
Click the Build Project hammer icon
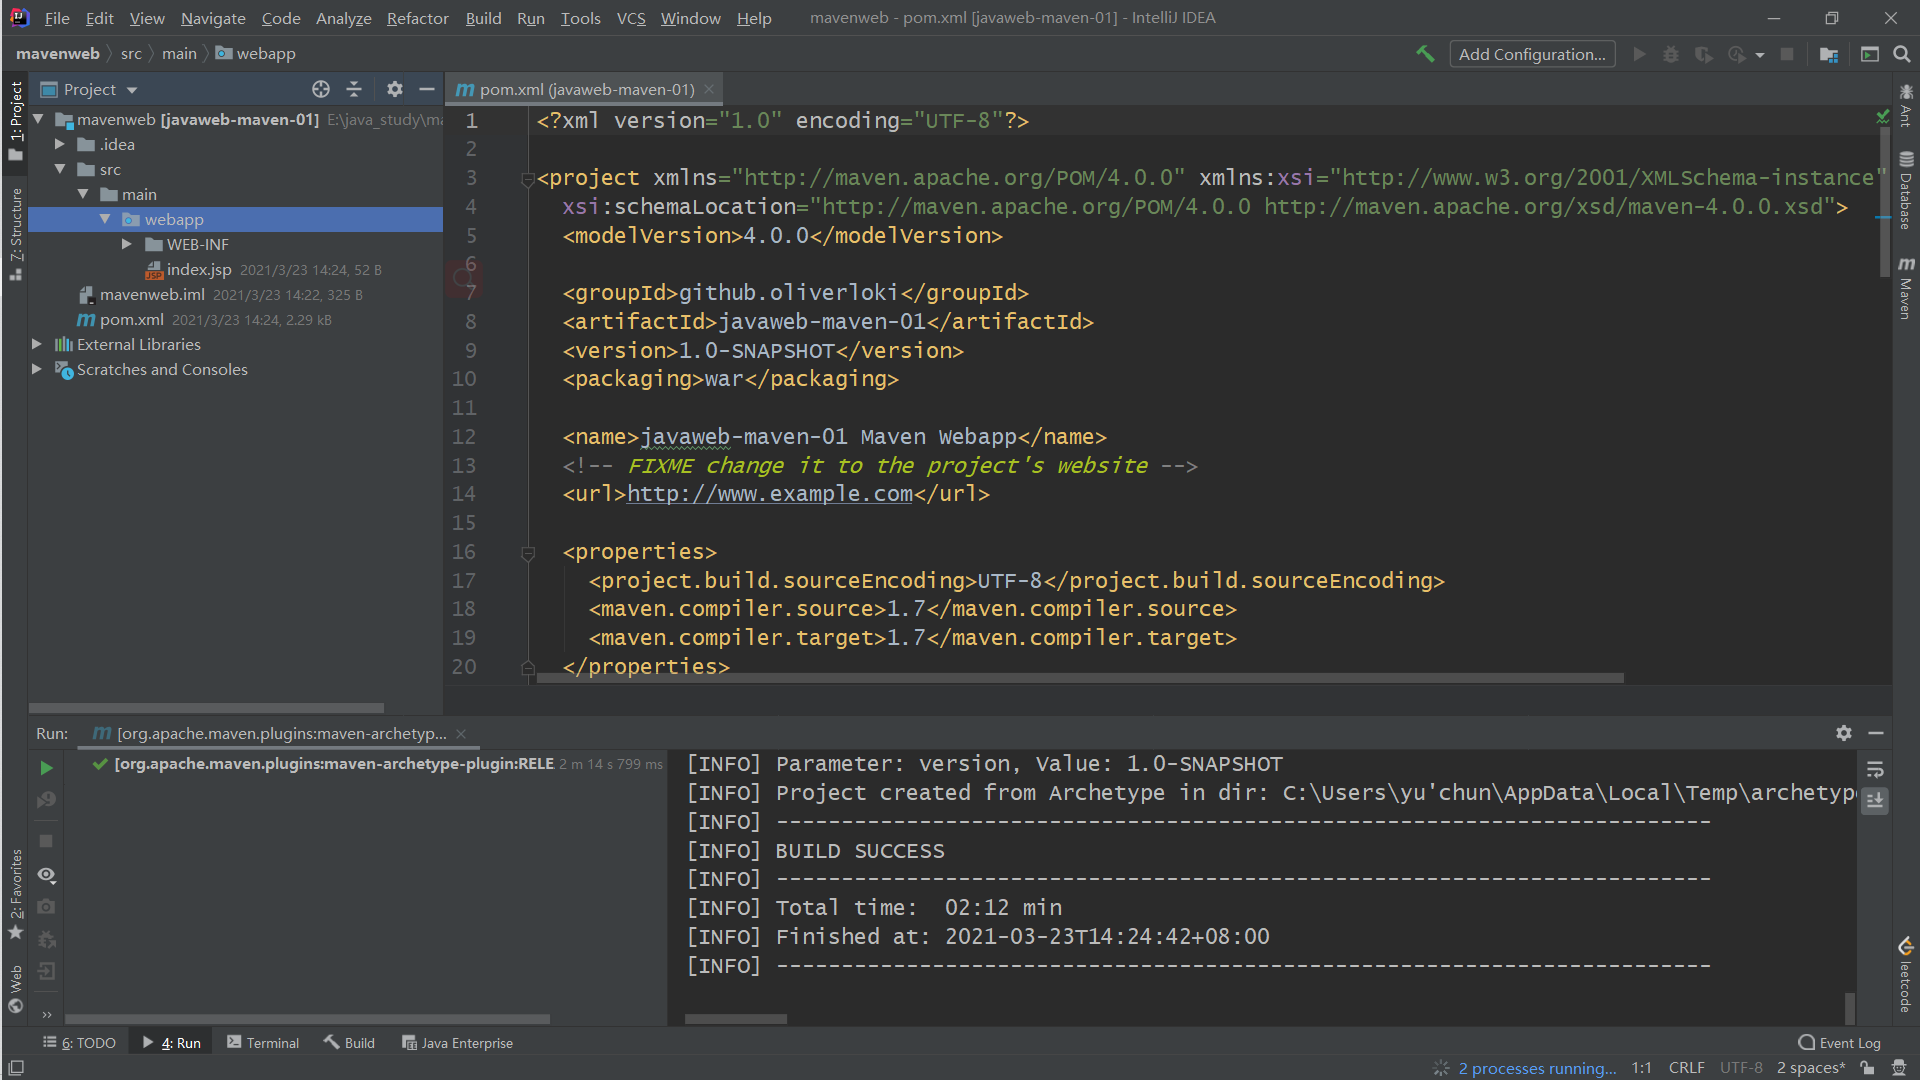1425,54
